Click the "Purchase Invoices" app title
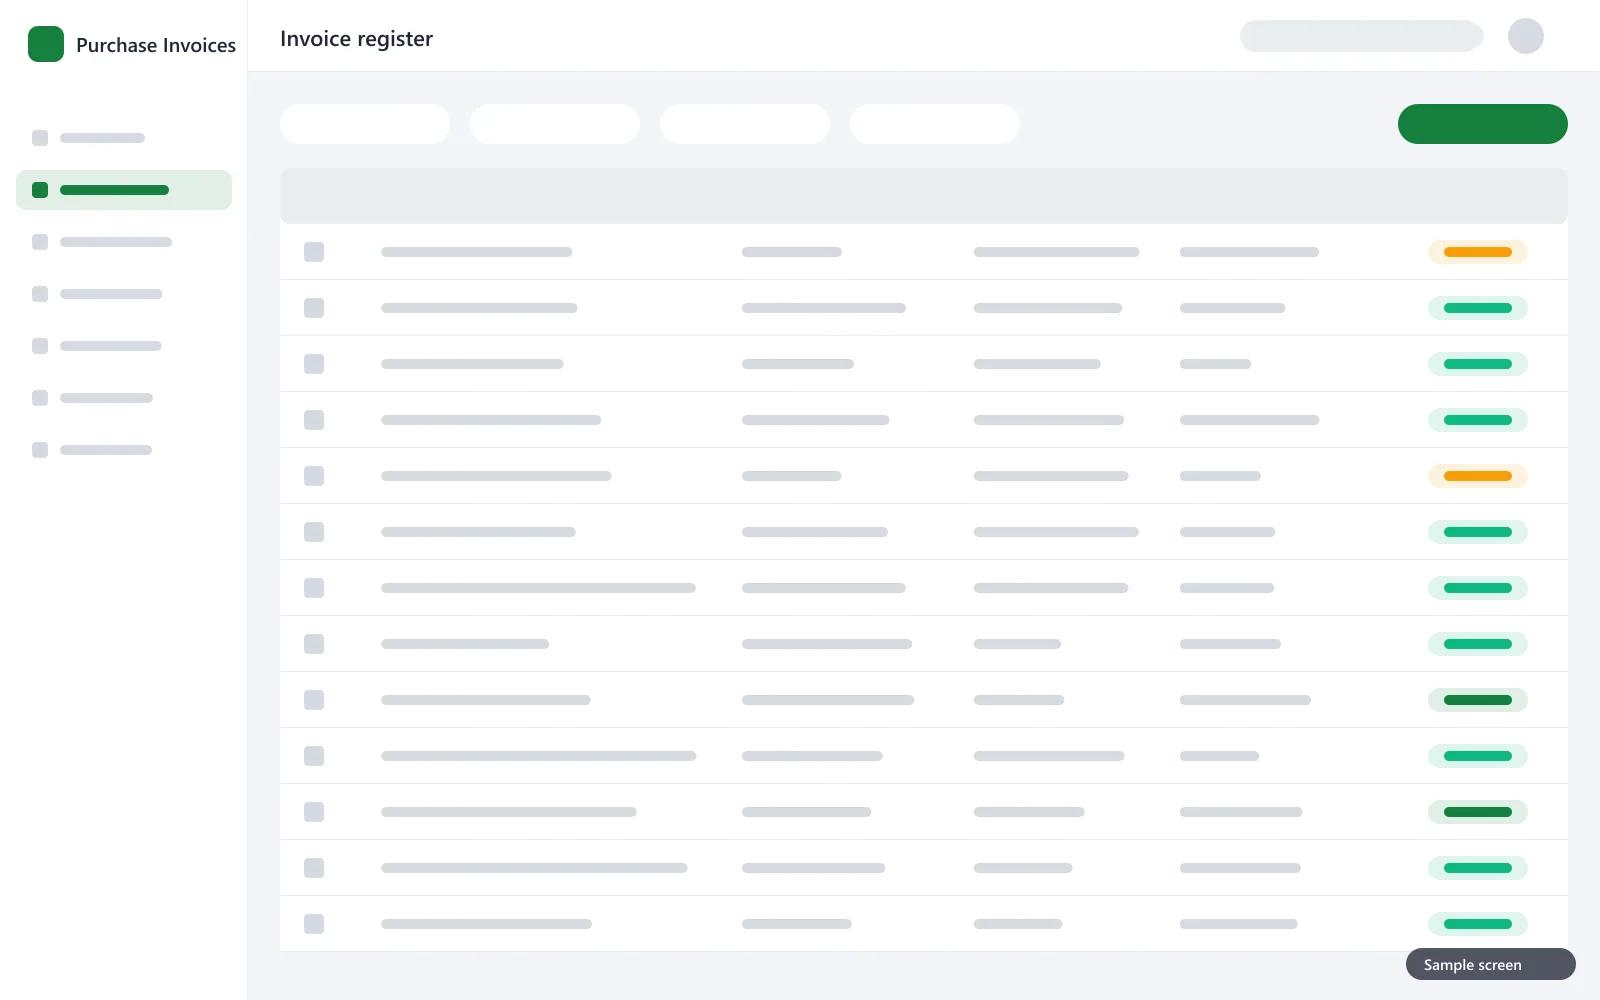Screen dimensions: 1600x1000 [x=156, y=45]
